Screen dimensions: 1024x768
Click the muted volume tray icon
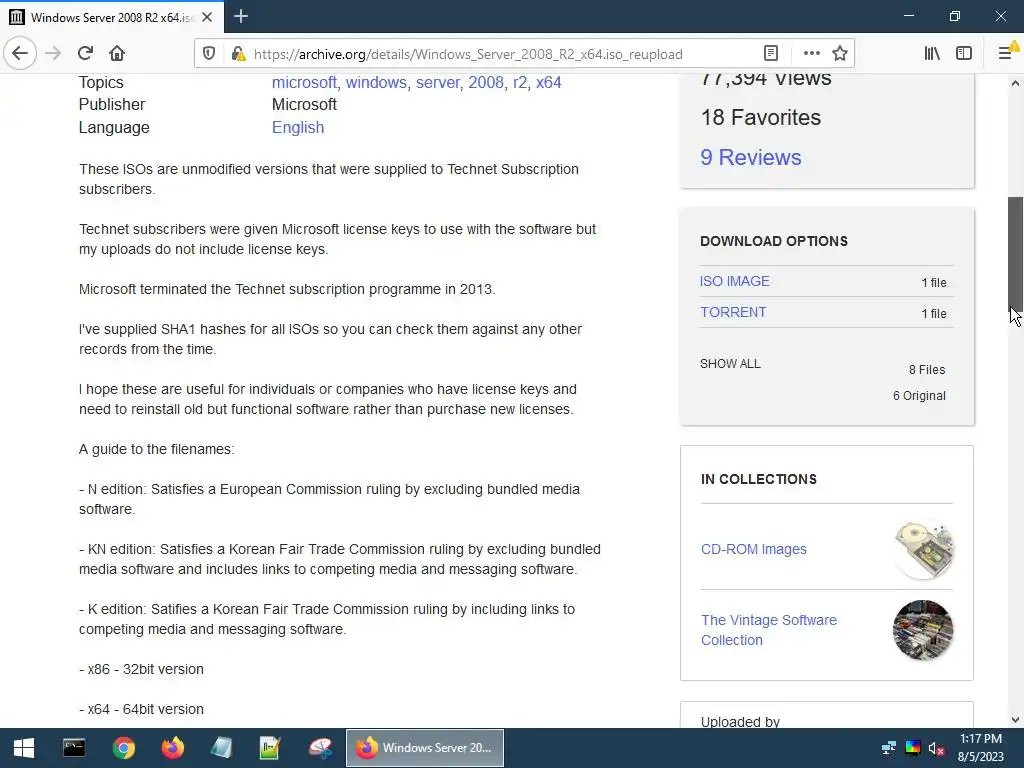click(x=936, y=748)
